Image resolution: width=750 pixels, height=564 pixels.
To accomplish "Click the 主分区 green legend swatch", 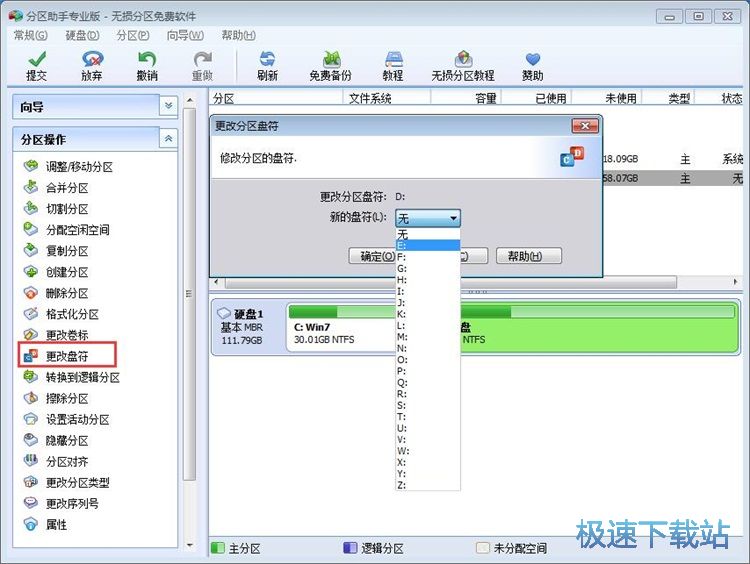I will click(217, 547).
